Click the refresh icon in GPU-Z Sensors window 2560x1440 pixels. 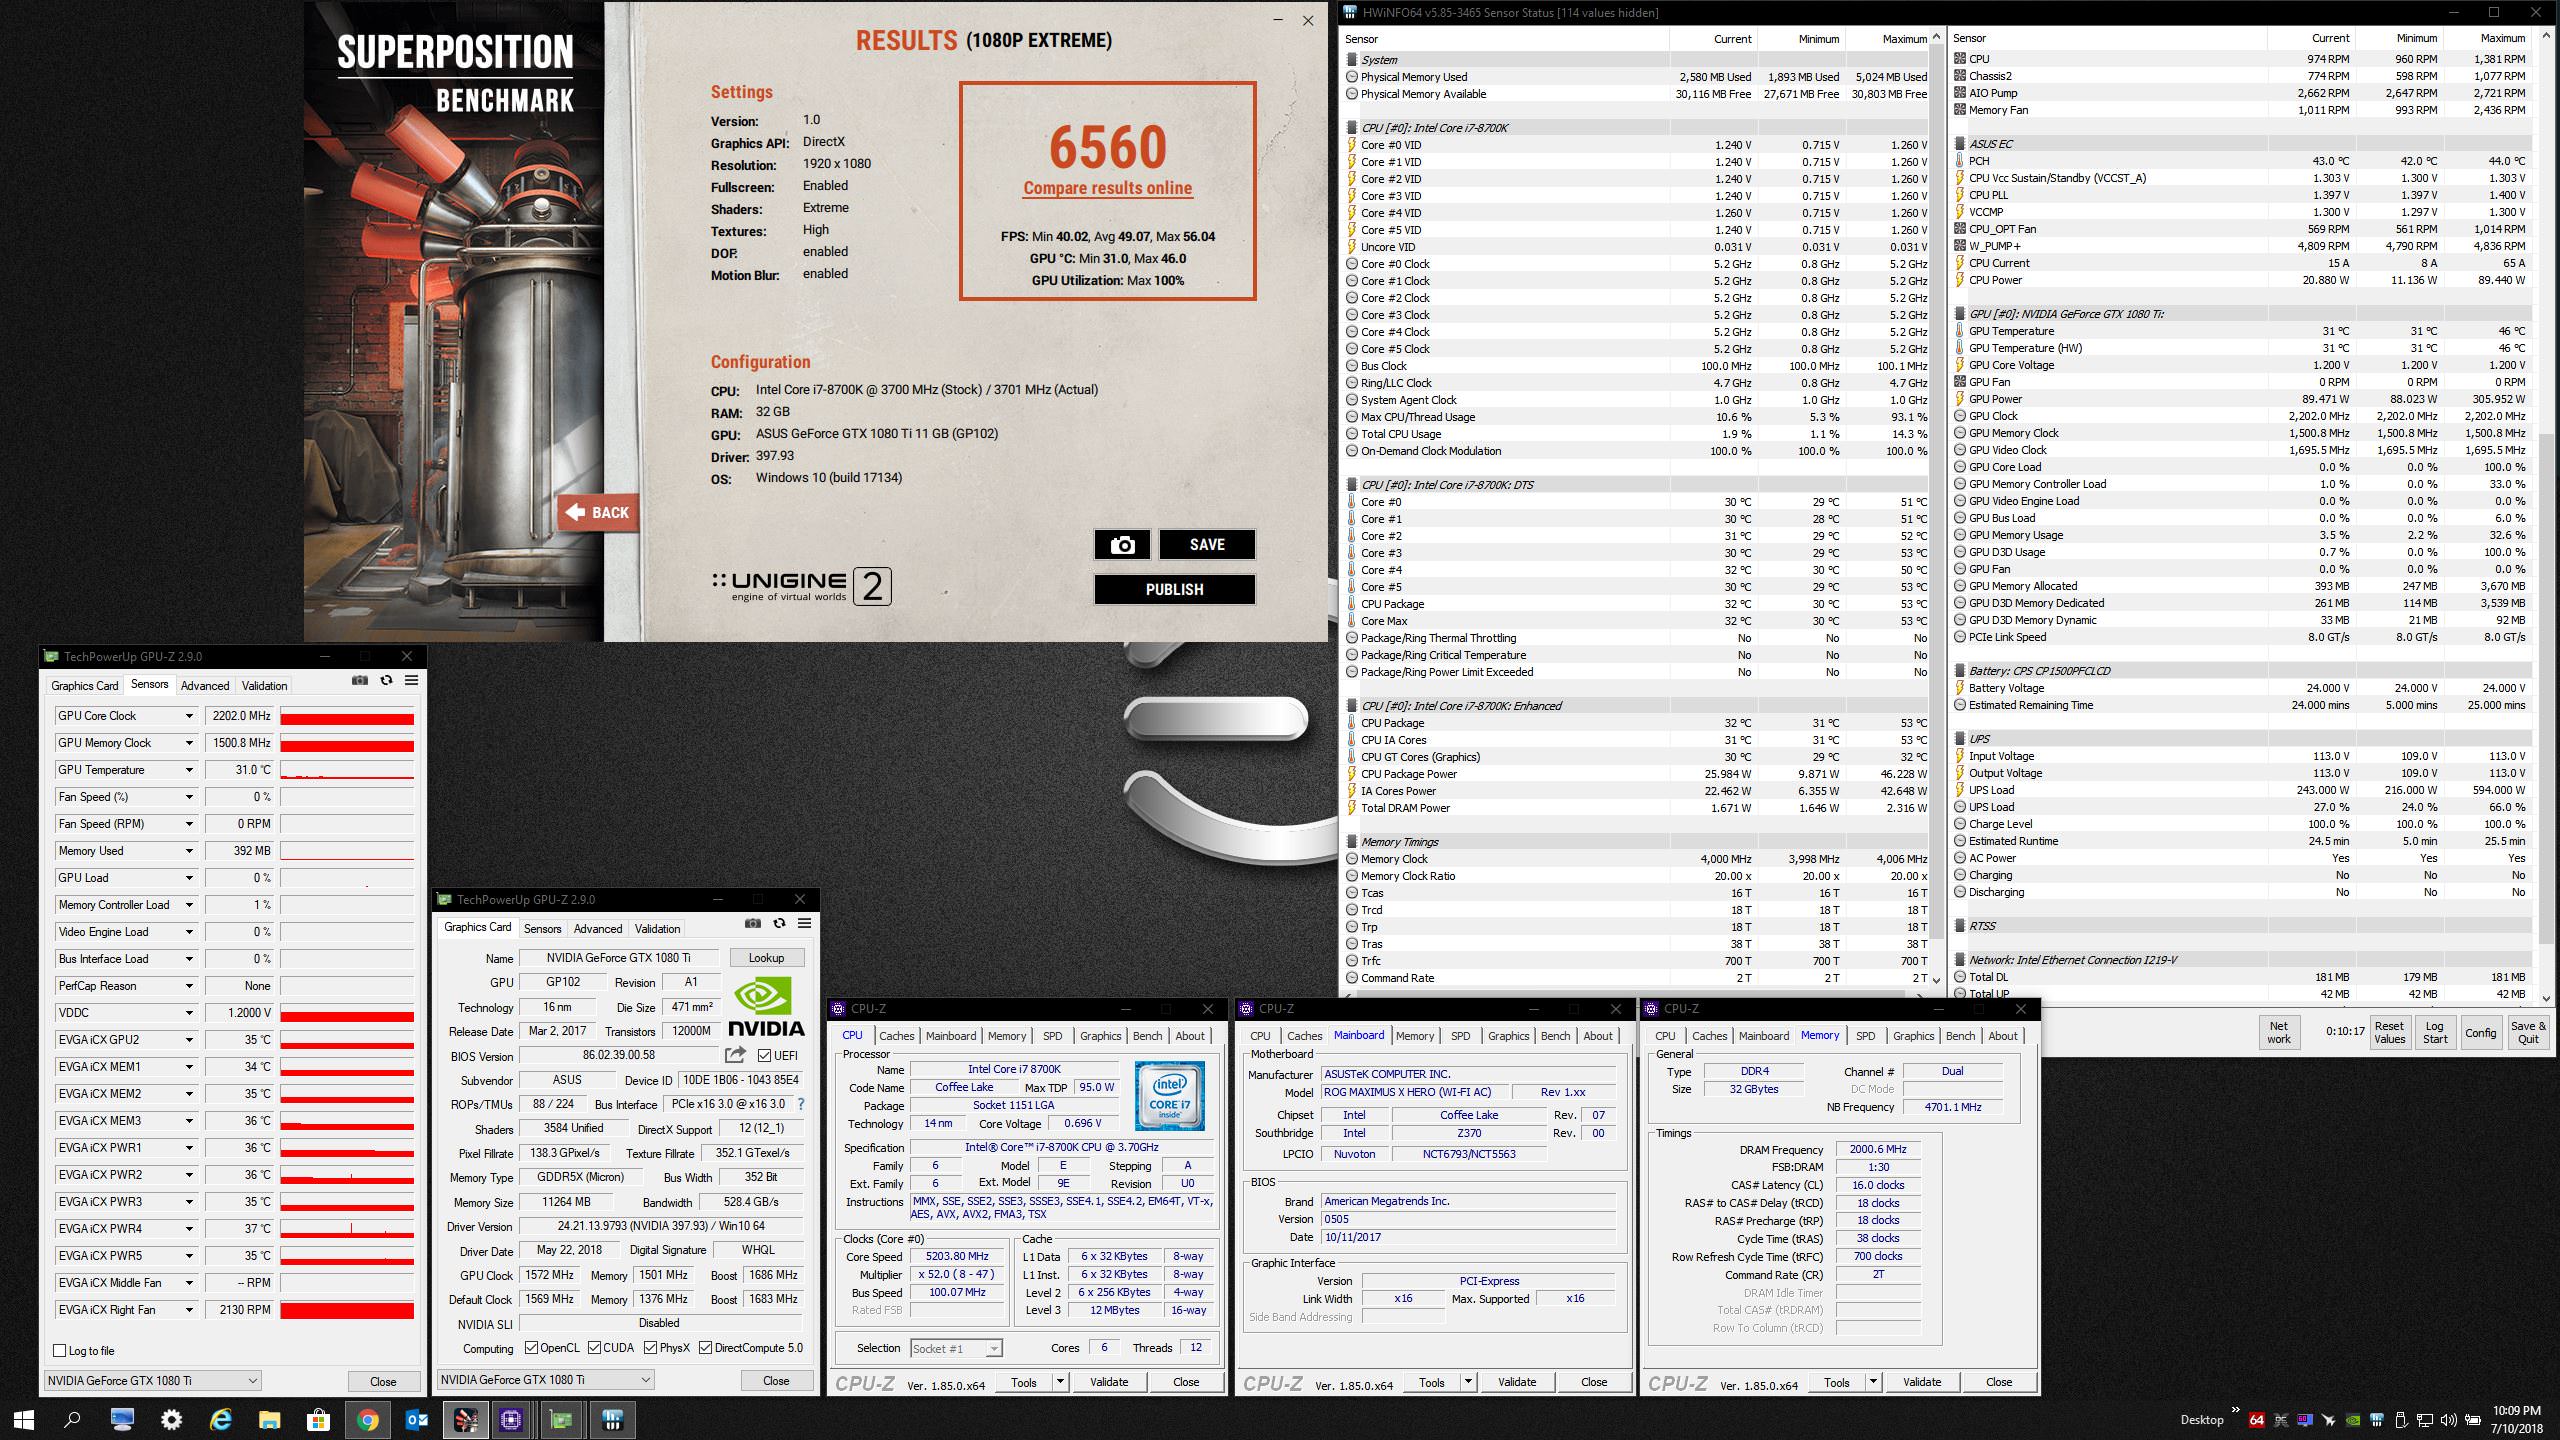tap(386, 680)
